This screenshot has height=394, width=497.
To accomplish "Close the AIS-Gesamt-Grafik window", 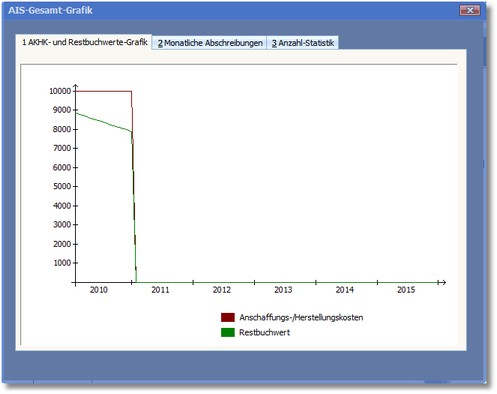I will 470,10.
